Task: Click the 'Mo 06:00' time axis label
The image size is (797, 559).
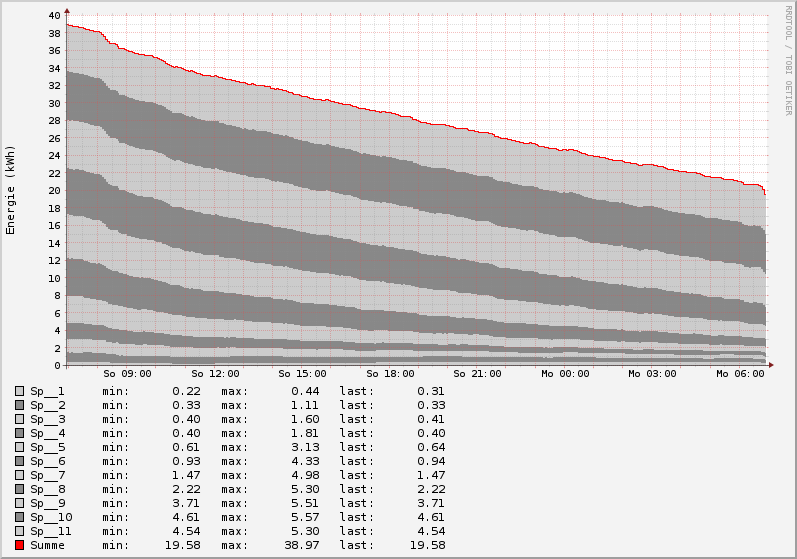Action: pos(740,374)
